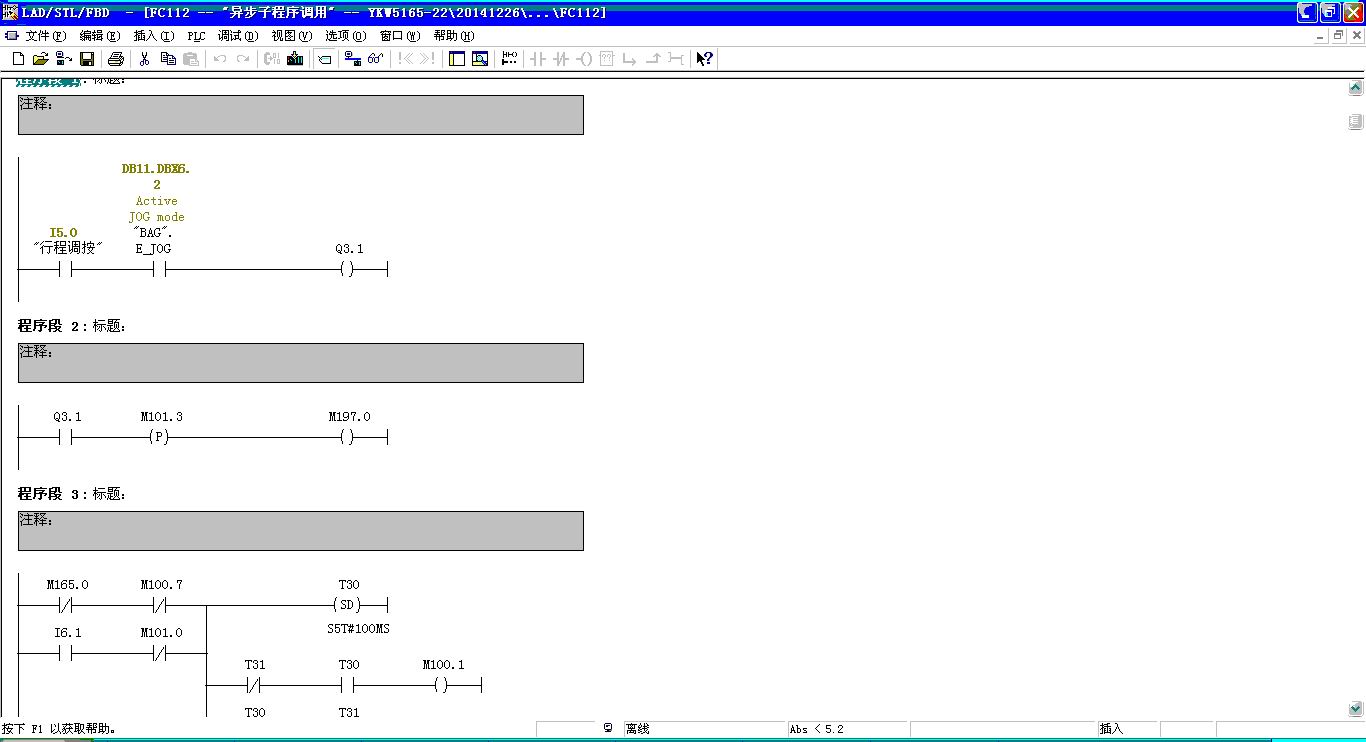The image size is (1366, 742).
Task: Select the T30 SD timer coil
Action: 347,605
